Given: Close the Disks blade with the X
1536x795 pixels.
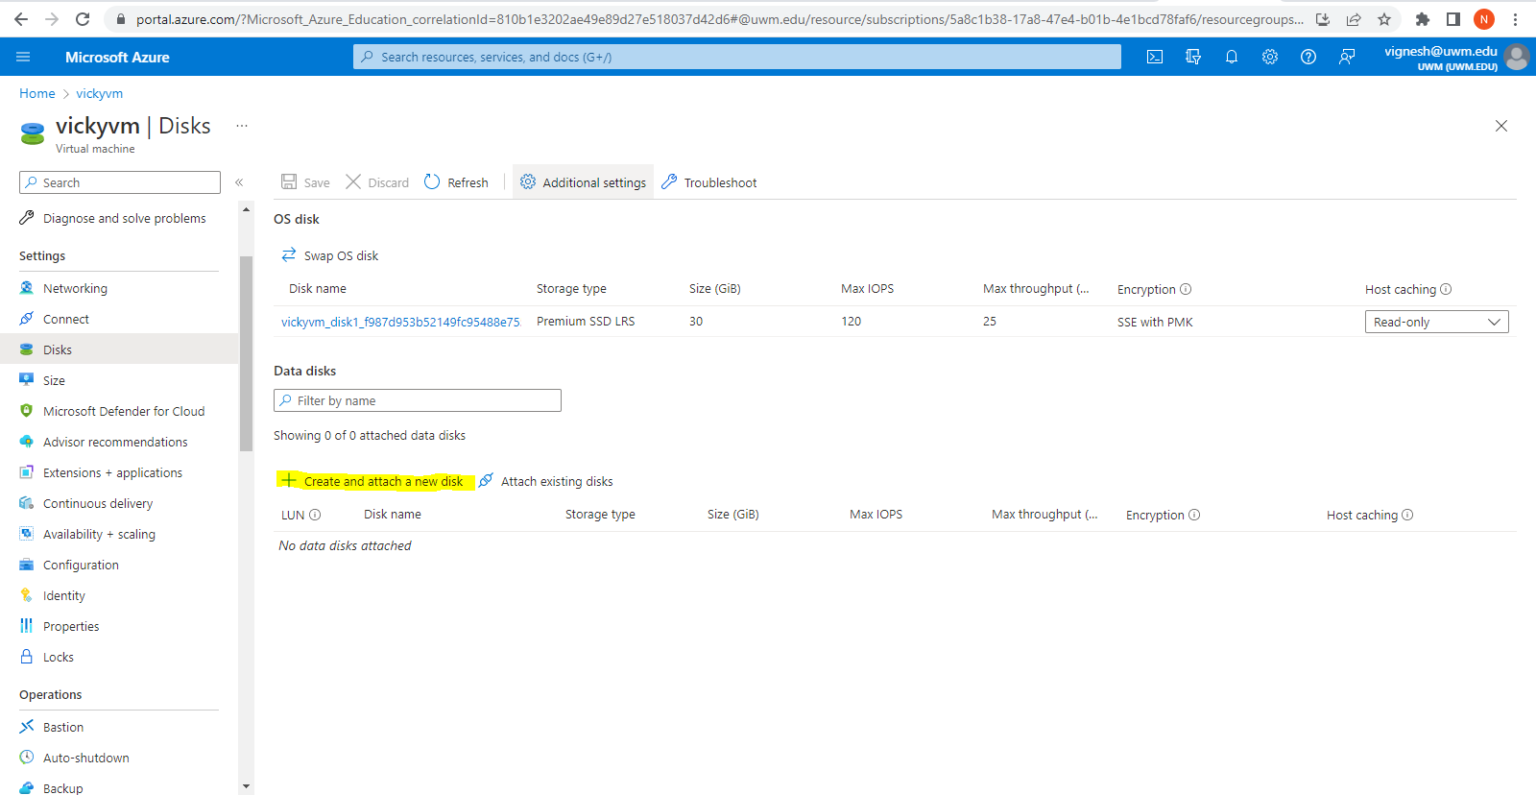Looking at the screenshot, I should pos(1501,126).
